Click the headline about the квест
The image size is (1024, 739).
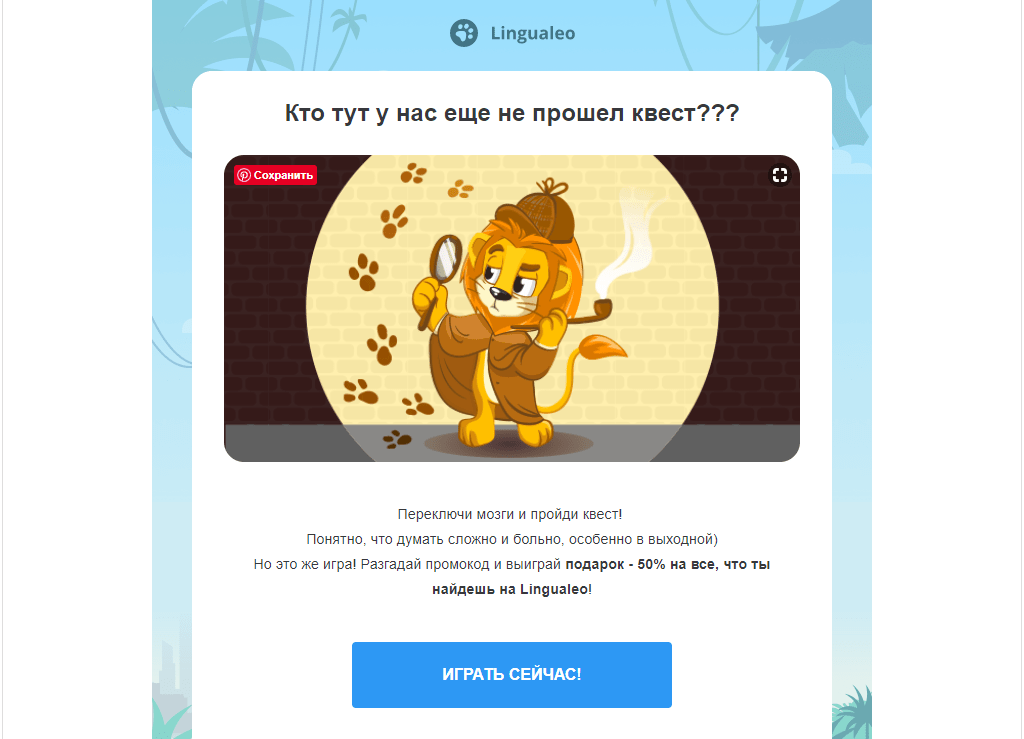click(512, 113)
